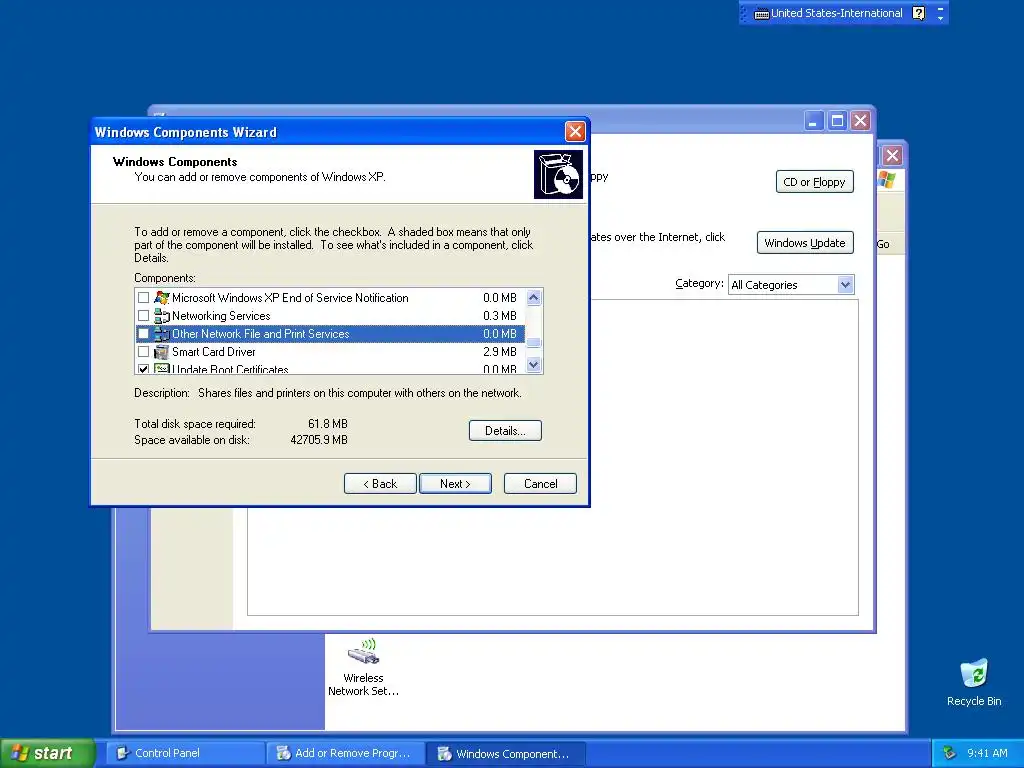Click the taskbar clock showing 9:41 AM
1024x768 pixels.
pos(987,753)
